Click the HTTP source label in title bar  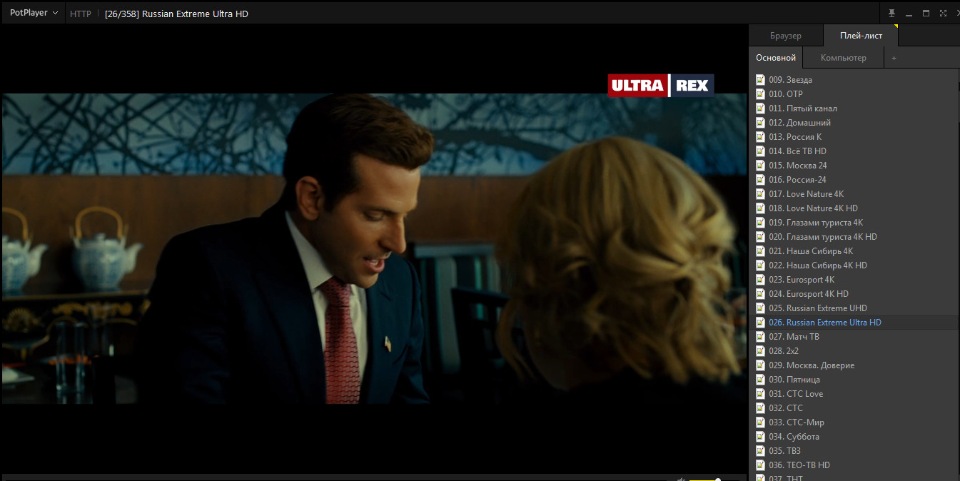[80, 13]
